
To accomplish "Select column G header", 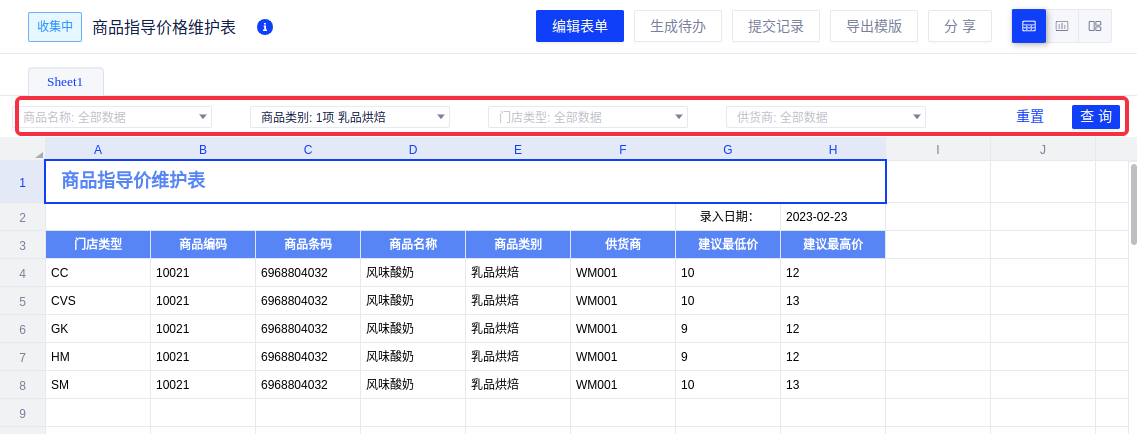I will (x=728, y=149).
